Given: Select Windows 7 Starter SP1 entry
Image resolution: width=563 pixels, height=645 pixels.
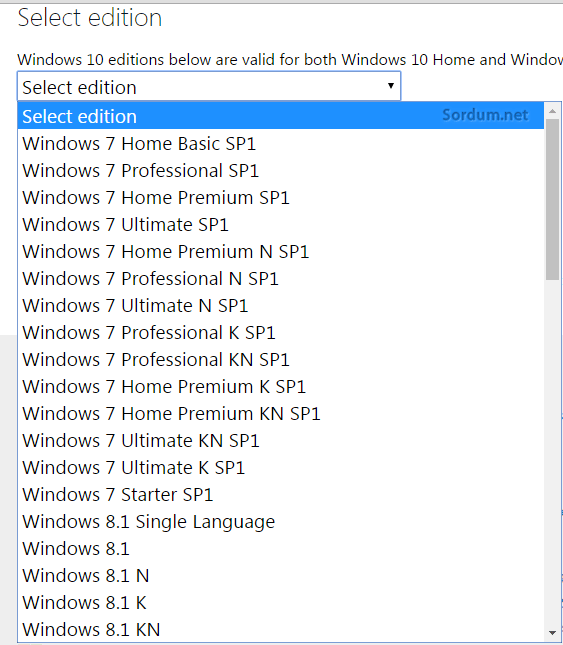Looking at the screenshot, I should [x=281, y=494].
